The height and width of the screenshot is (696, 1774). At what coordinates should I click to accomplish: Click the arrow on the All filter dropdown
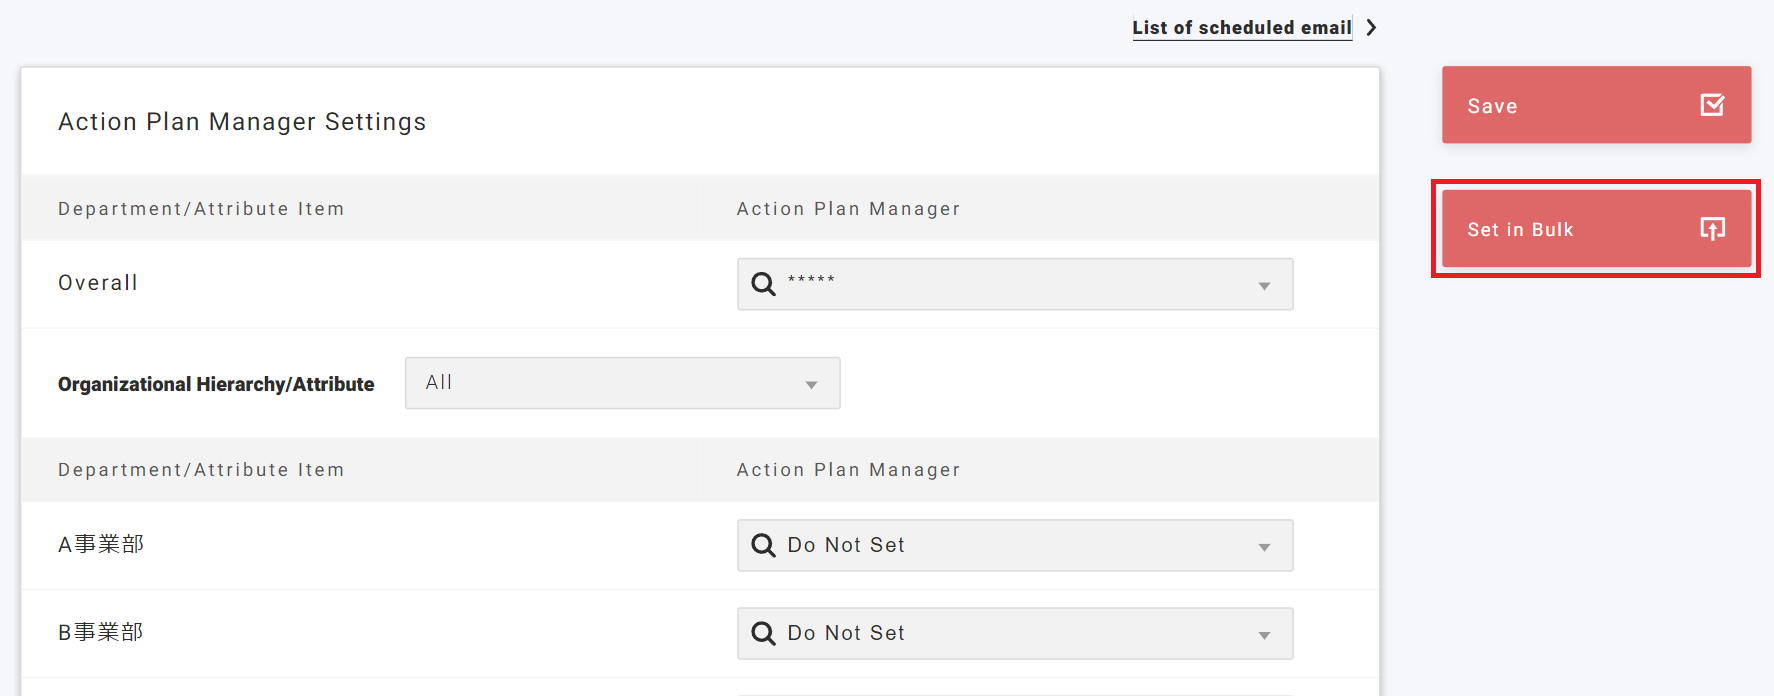click(811, 385)
